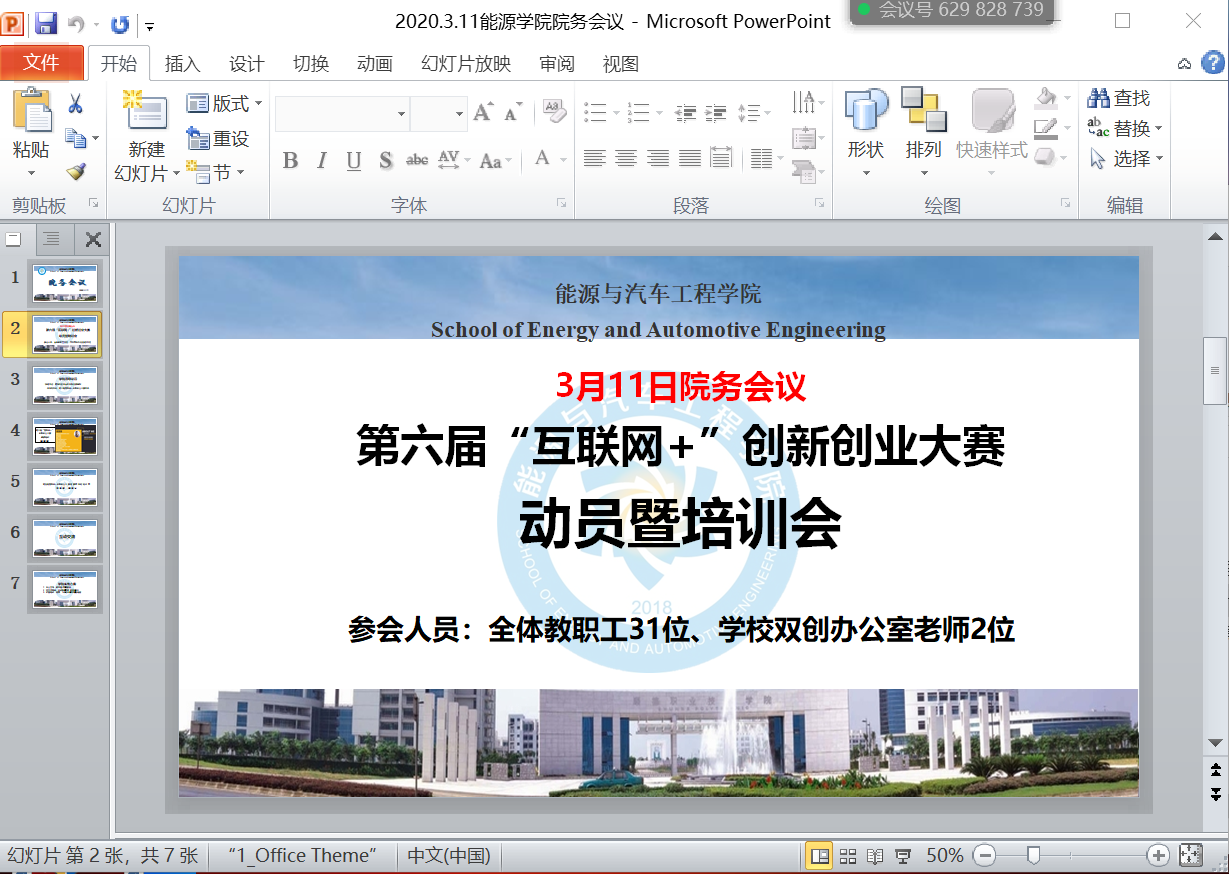Screen dimensions: 1229x874
Task: Click the Format Painter brush icon
Action: [76, 171]
